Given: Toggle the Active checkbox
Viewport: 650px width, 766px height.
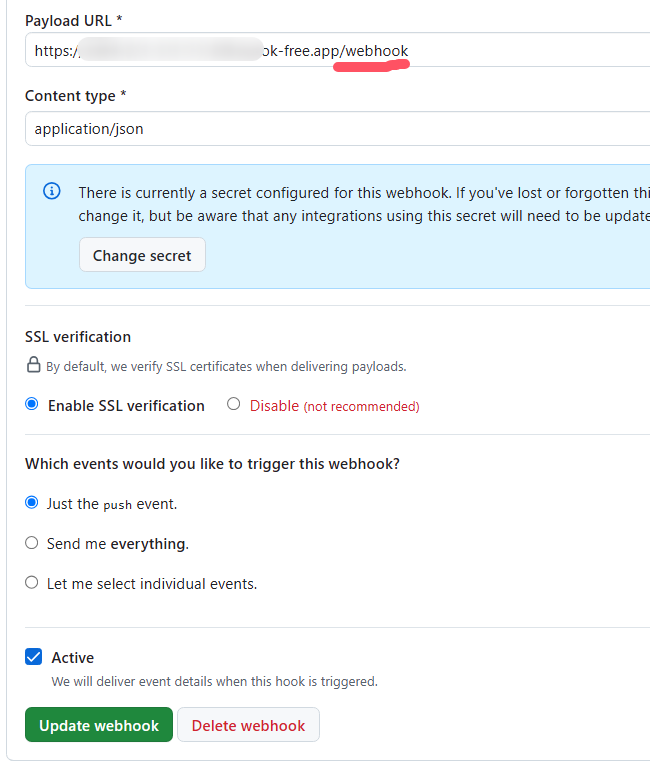Looking at the screenshot, I should coord(34,657).
